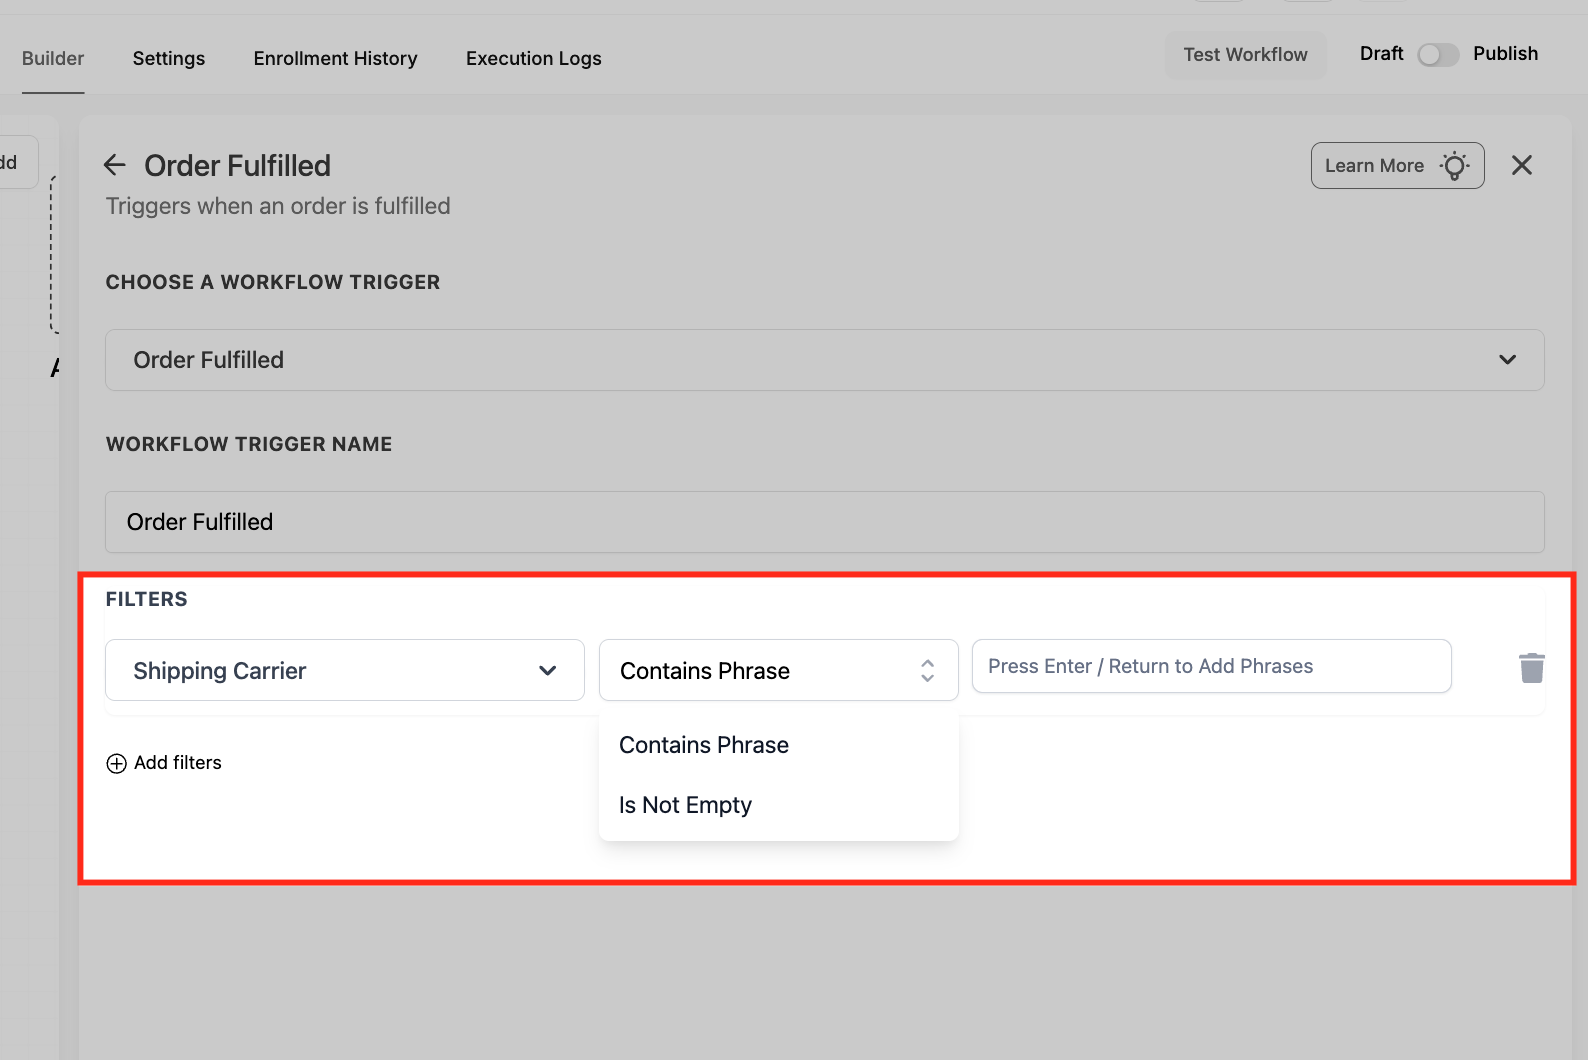Click the 'Triggers when an order is fulfilled' text
The width and height of the screenshot is (1588, 1060).
(278, 206)
